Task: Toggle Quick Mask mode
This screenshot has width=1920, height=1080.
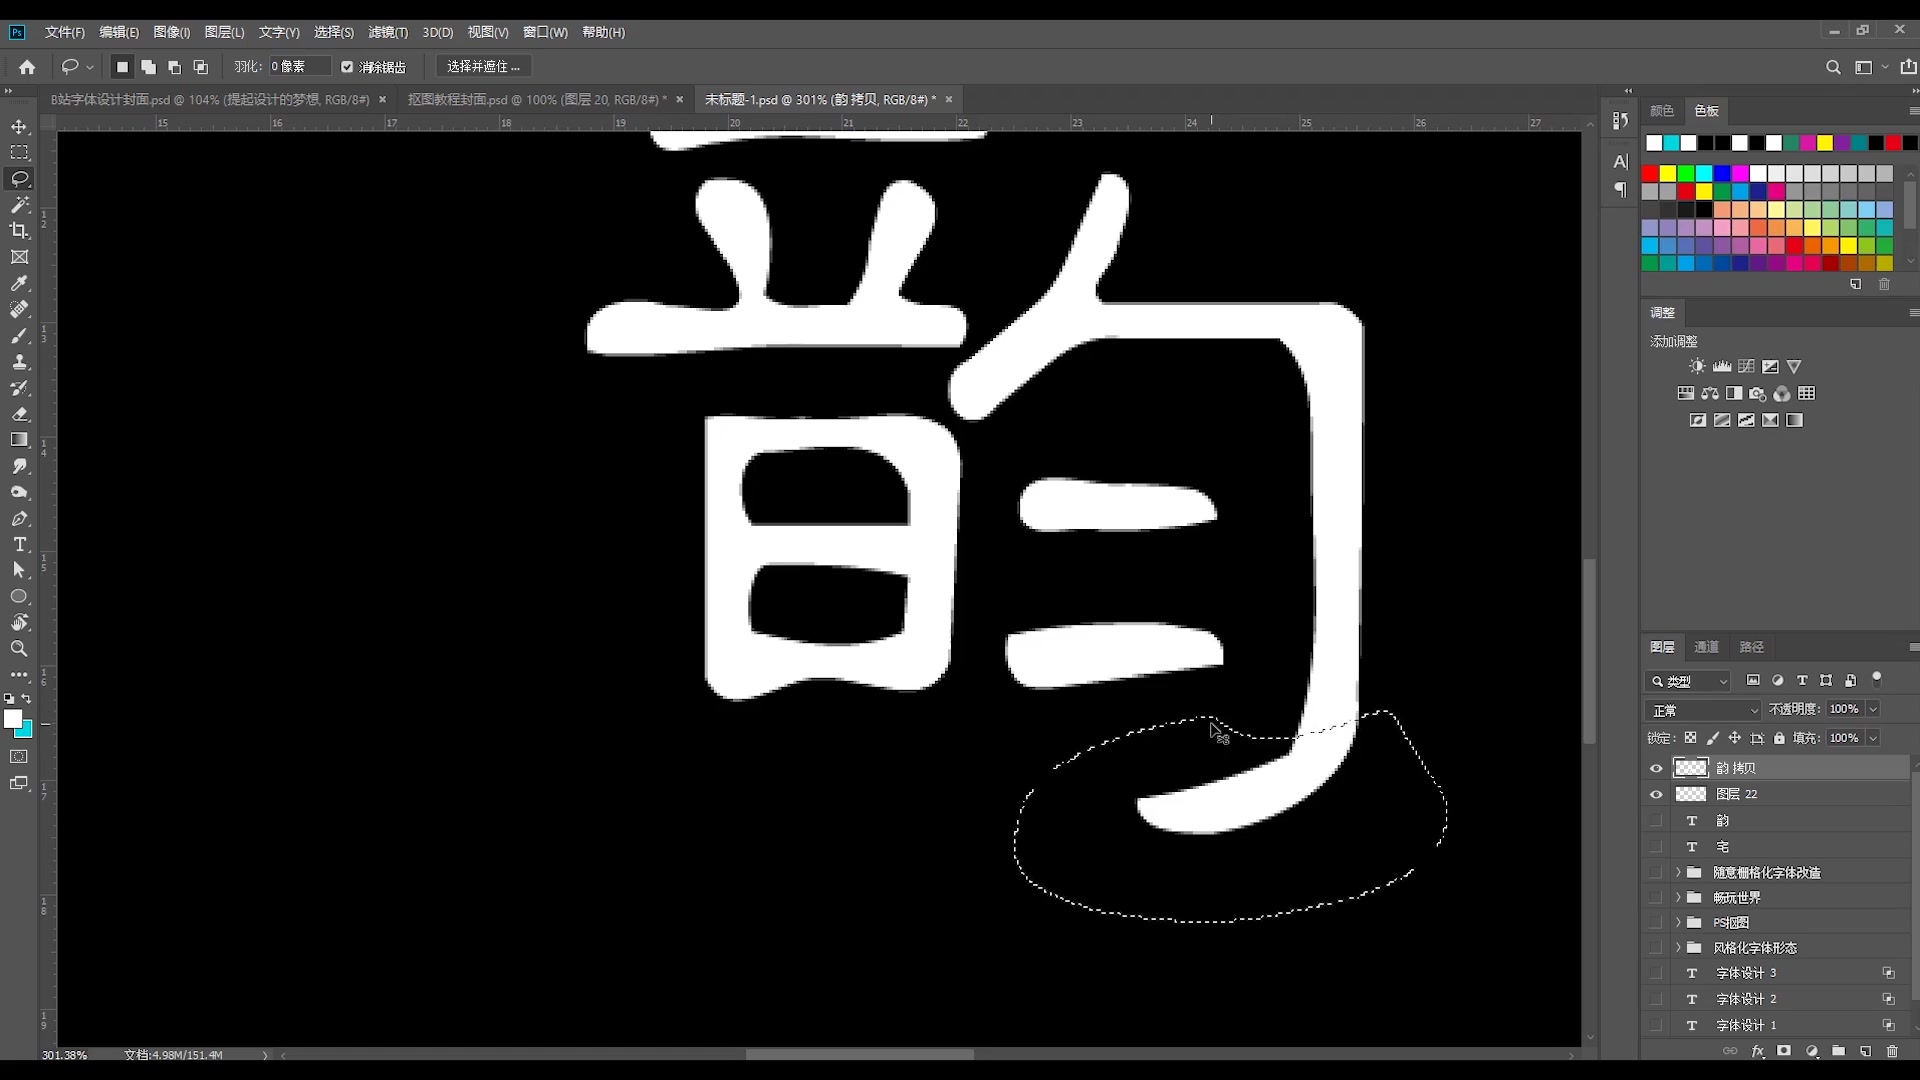Action: 19,757
